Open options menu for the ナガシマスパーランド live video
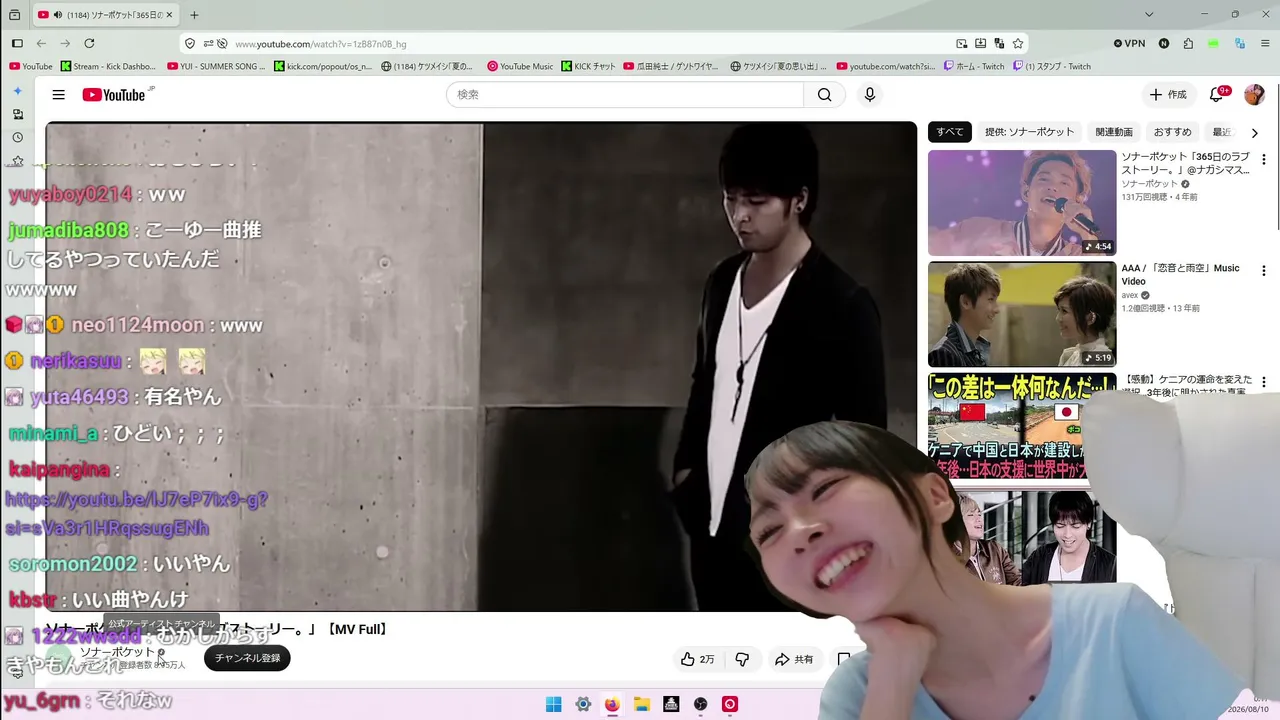This screenshot has height=720, width=1280. (x=1263, y=159)
